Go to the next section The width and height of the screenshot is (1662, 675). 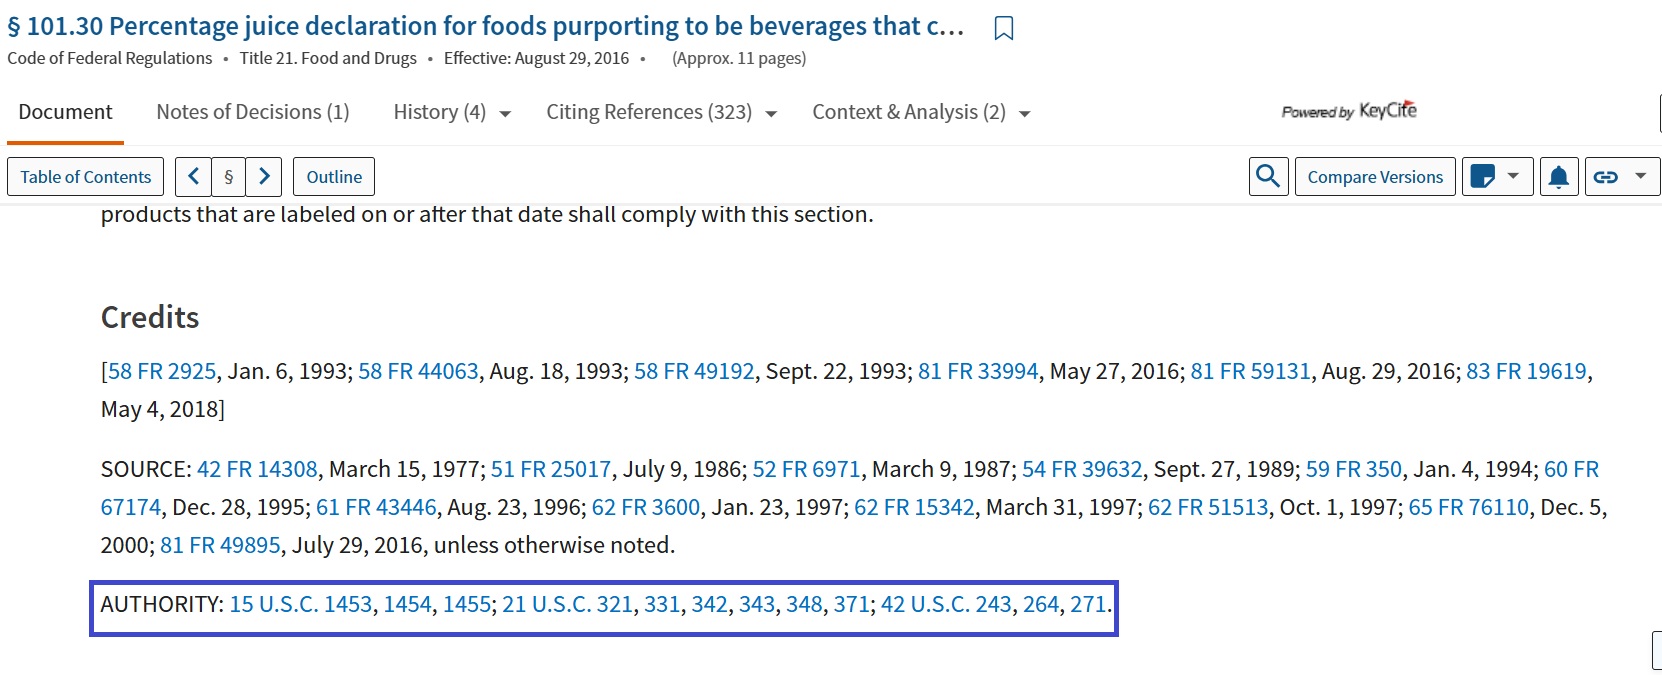(264, 176)
